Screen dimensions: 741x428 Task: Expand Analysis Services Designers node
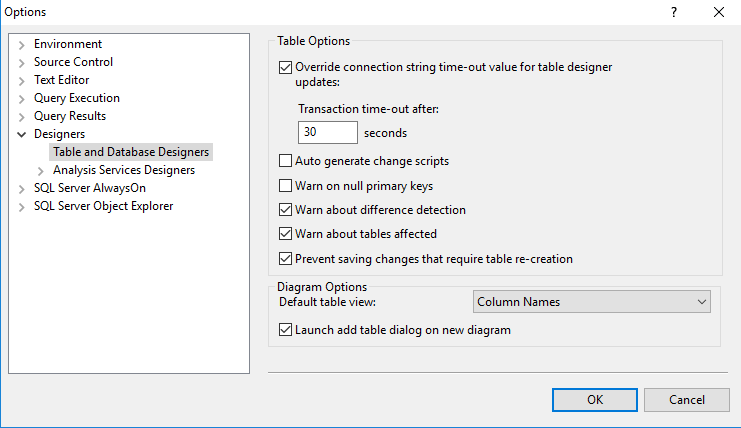coord(41,171)
